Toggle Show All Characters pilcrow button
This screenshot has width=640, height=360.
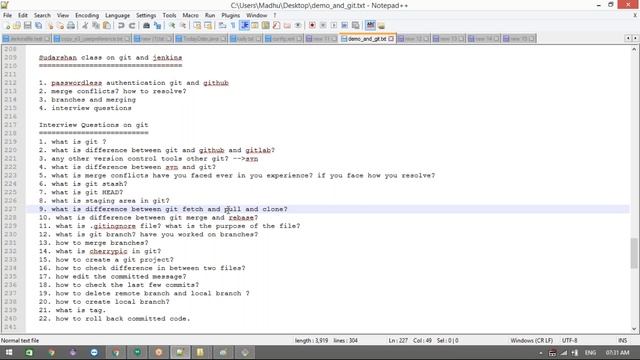pos(233,25)
